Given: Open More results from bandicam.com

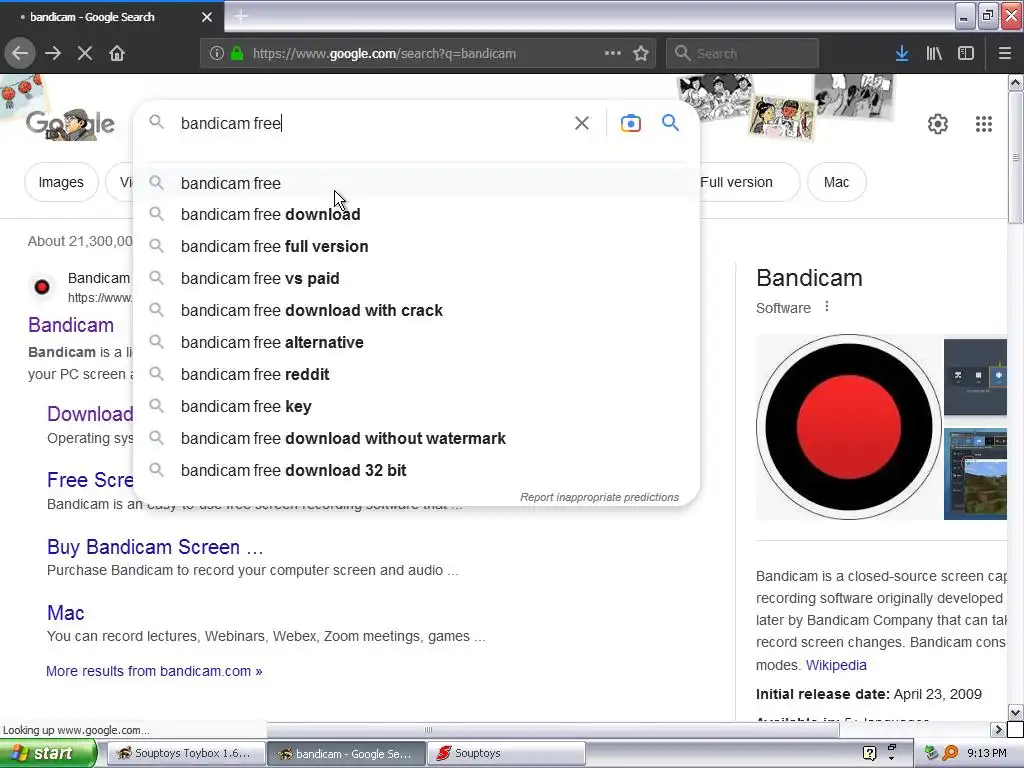Looking at the screenshot, I should [x=154, y=671].
